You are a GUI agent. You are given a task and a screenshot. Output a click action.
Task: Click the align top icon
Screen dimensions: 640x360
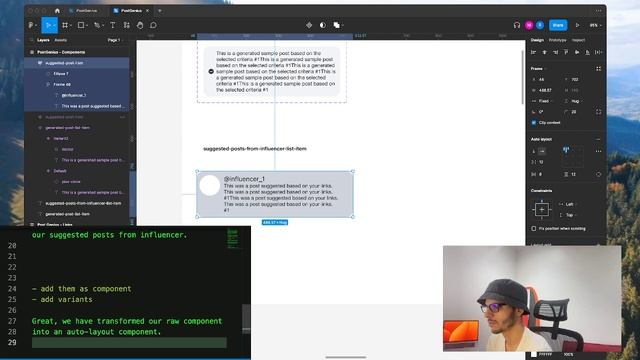(x=566, y=52)
